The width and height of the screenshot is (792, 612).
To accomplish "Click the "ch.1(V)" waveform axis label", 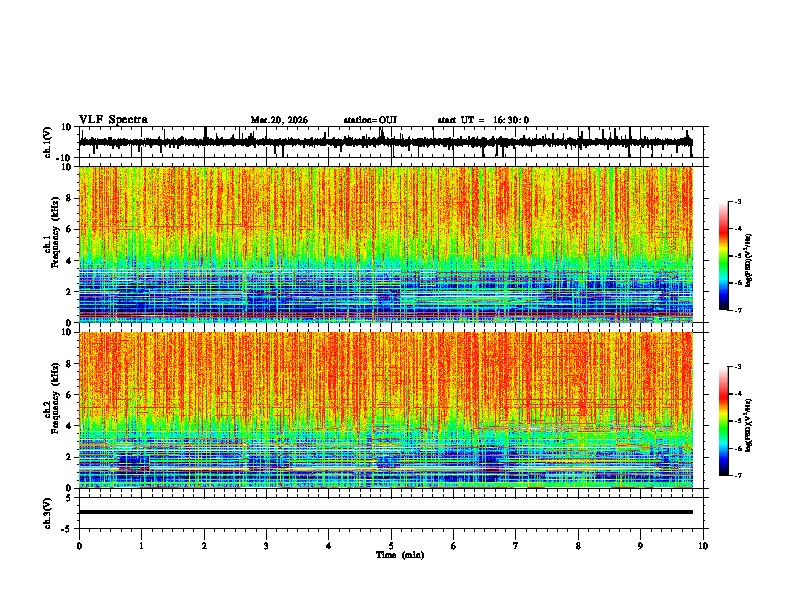I will tap(48, 142).
